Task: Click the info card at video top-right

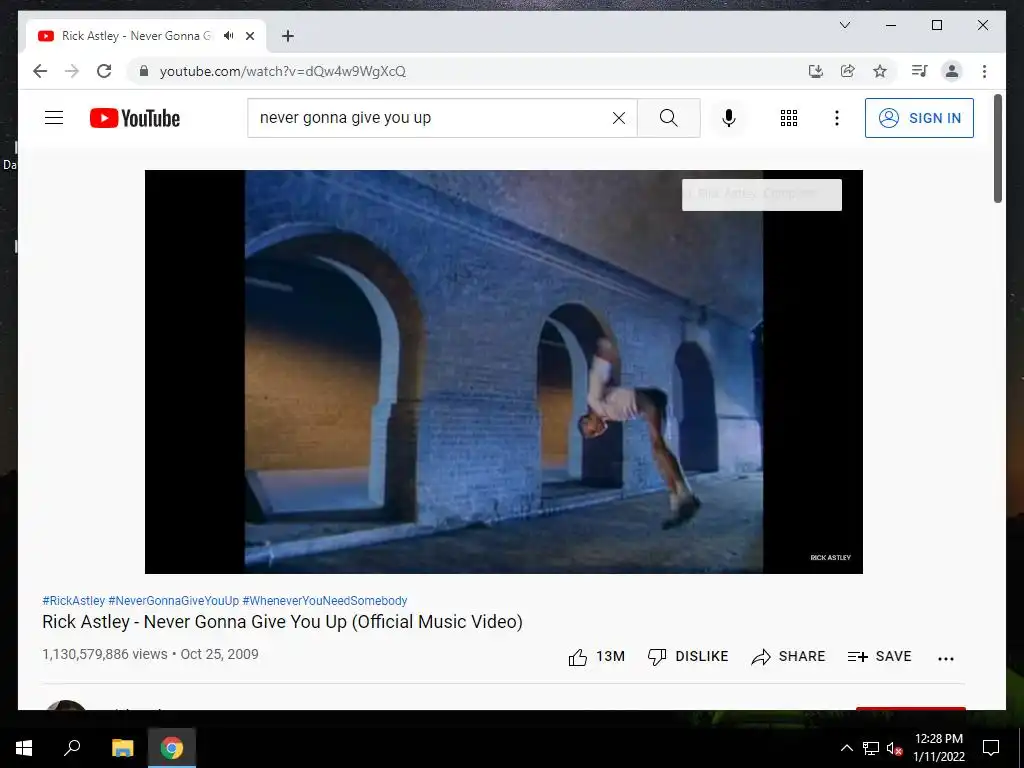Action: 761,195
